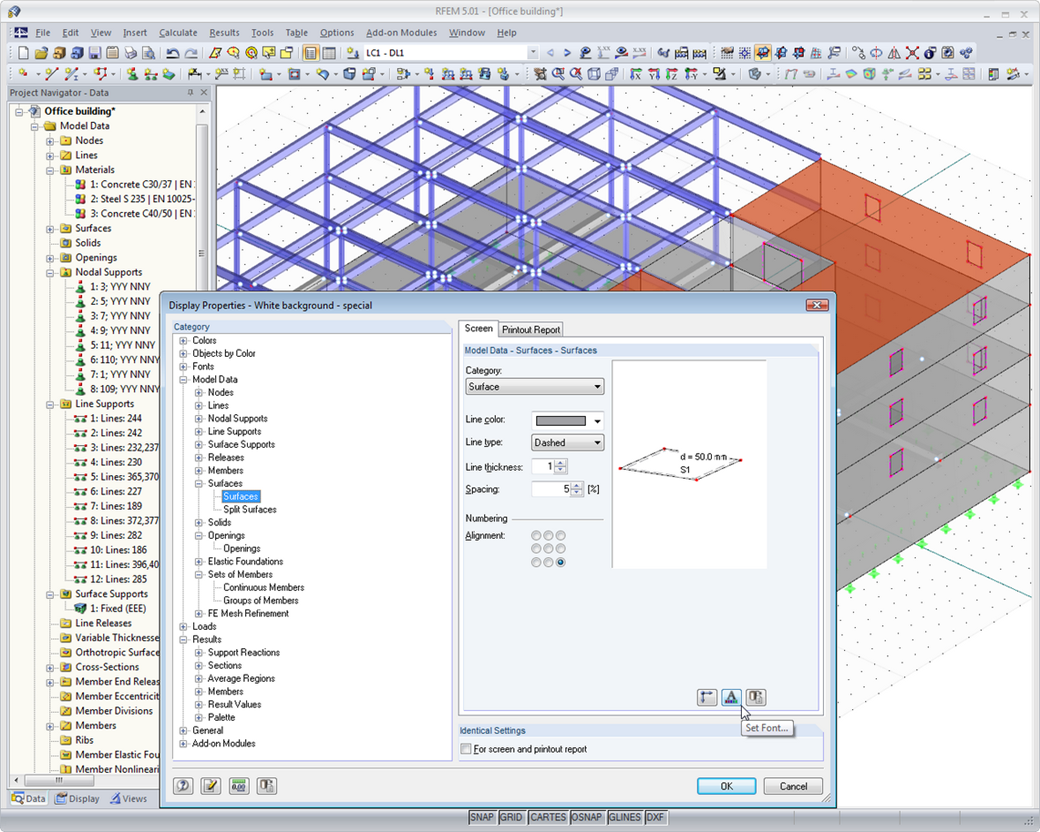The width and height of the screenshot is (1040, 832).
Task: Click the Open file folder icon
Action: 41,53
